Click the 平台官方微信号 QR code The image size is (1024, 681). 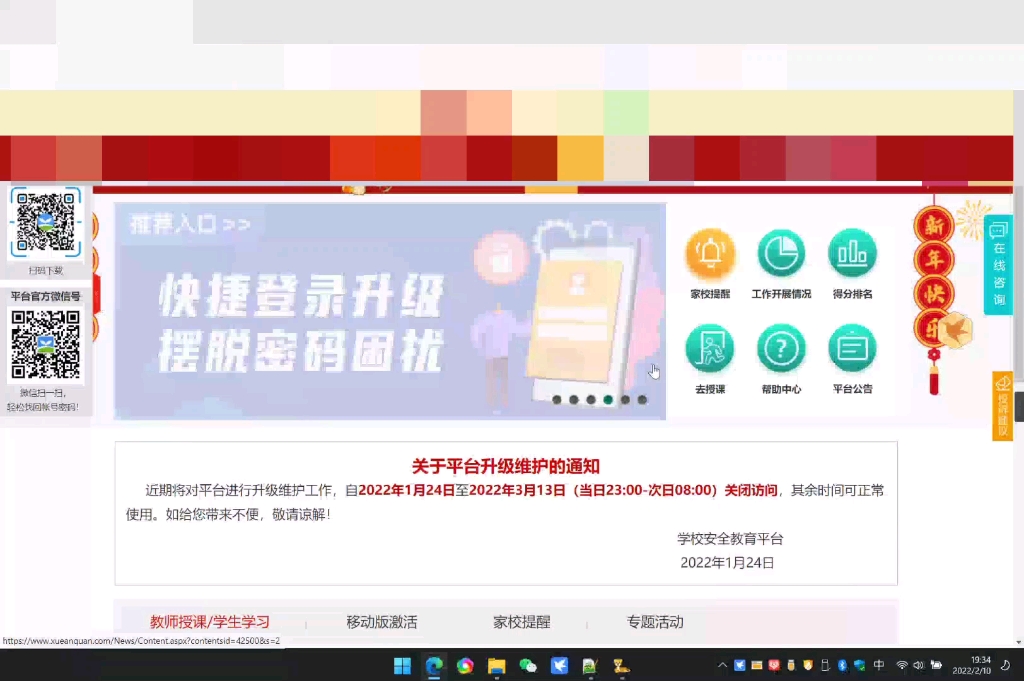coord(46,344)
